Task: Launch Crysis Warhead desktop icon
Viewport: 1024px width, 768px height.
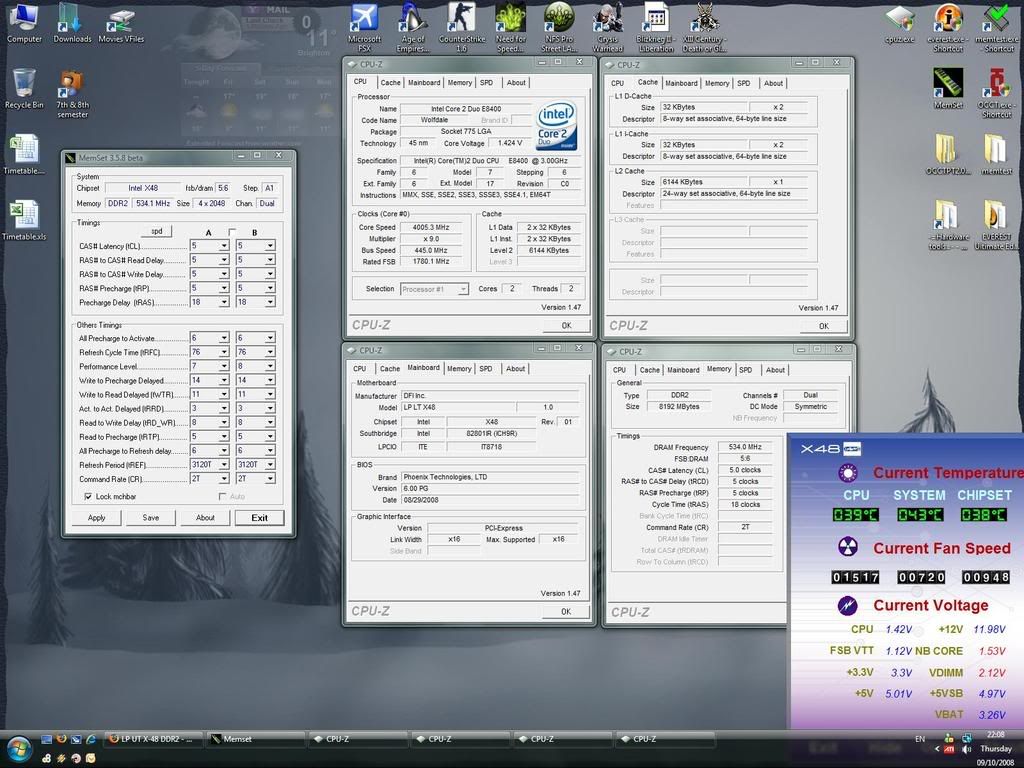Action: (607, 27)
